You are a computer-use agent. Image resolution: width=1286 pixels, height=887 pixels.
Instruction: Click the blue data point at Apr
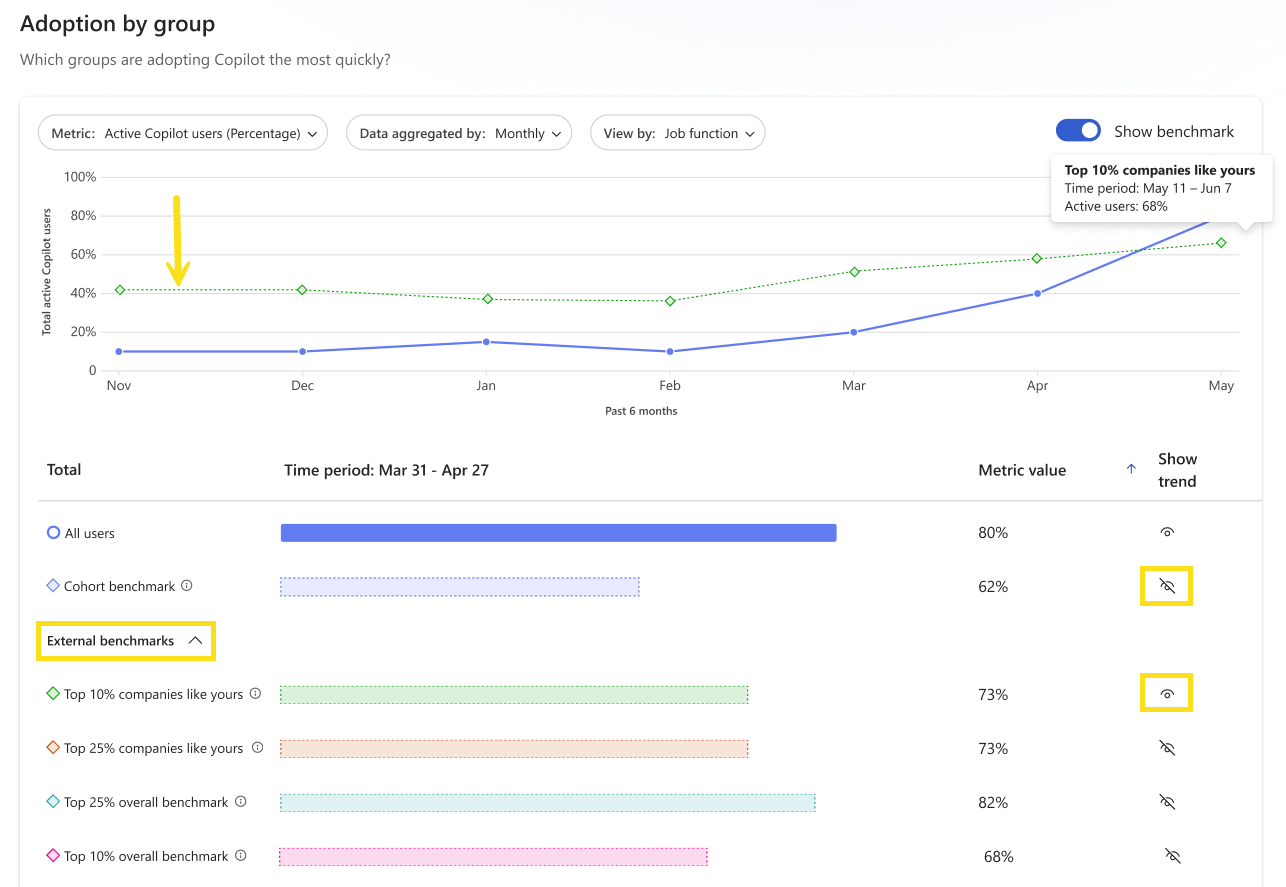[x=1038, y=293]
